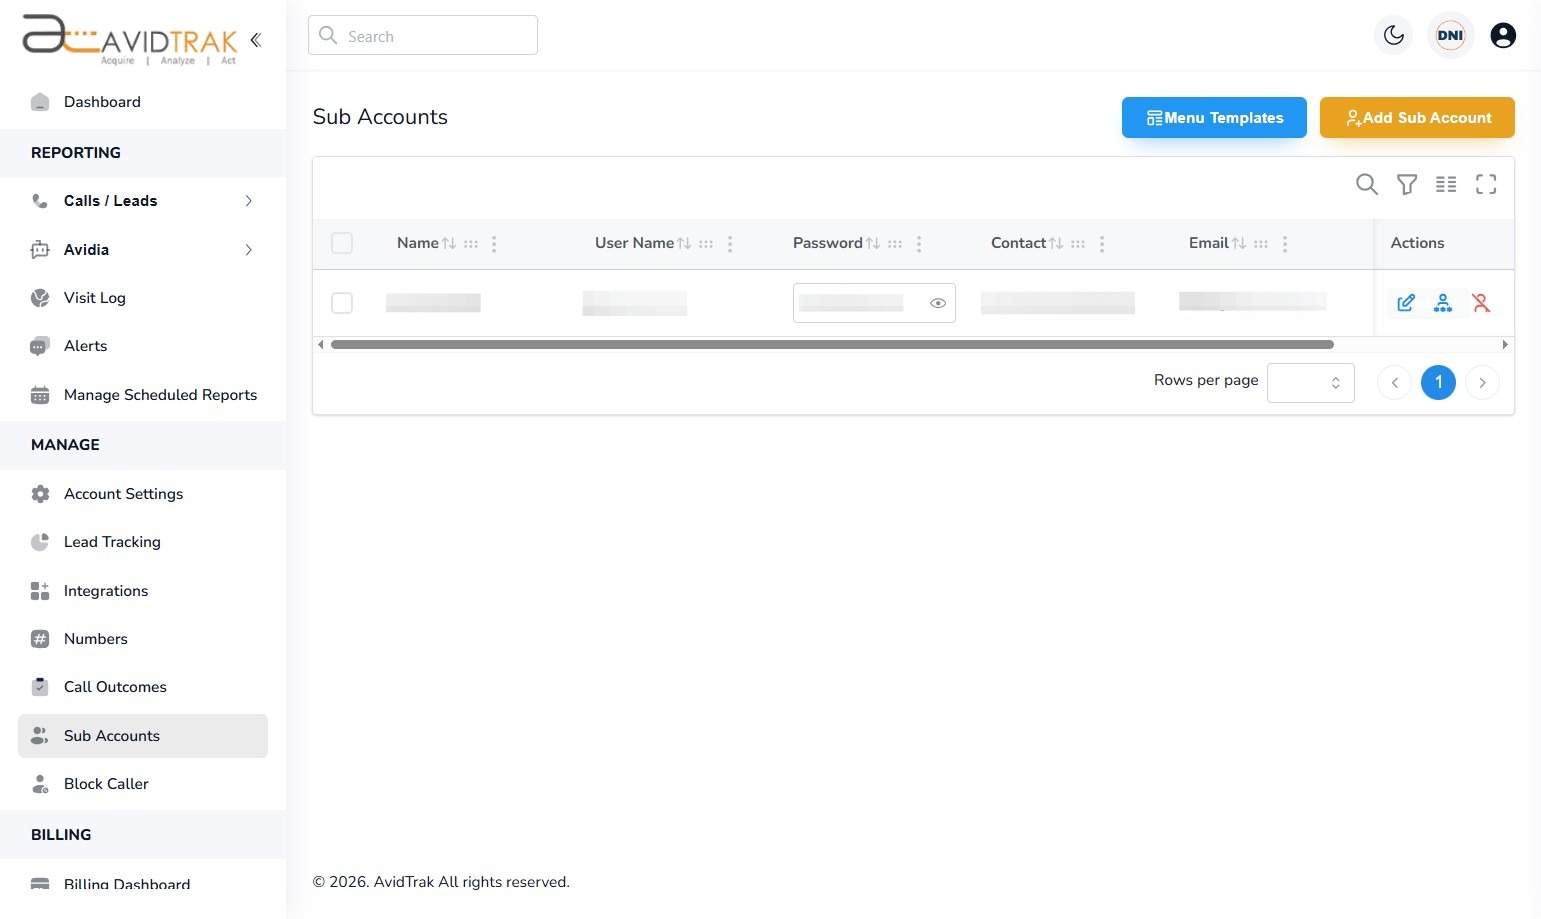1541x919 pixels.
Task: Click the red delete sub account icon
Action: pos(1481,303)
